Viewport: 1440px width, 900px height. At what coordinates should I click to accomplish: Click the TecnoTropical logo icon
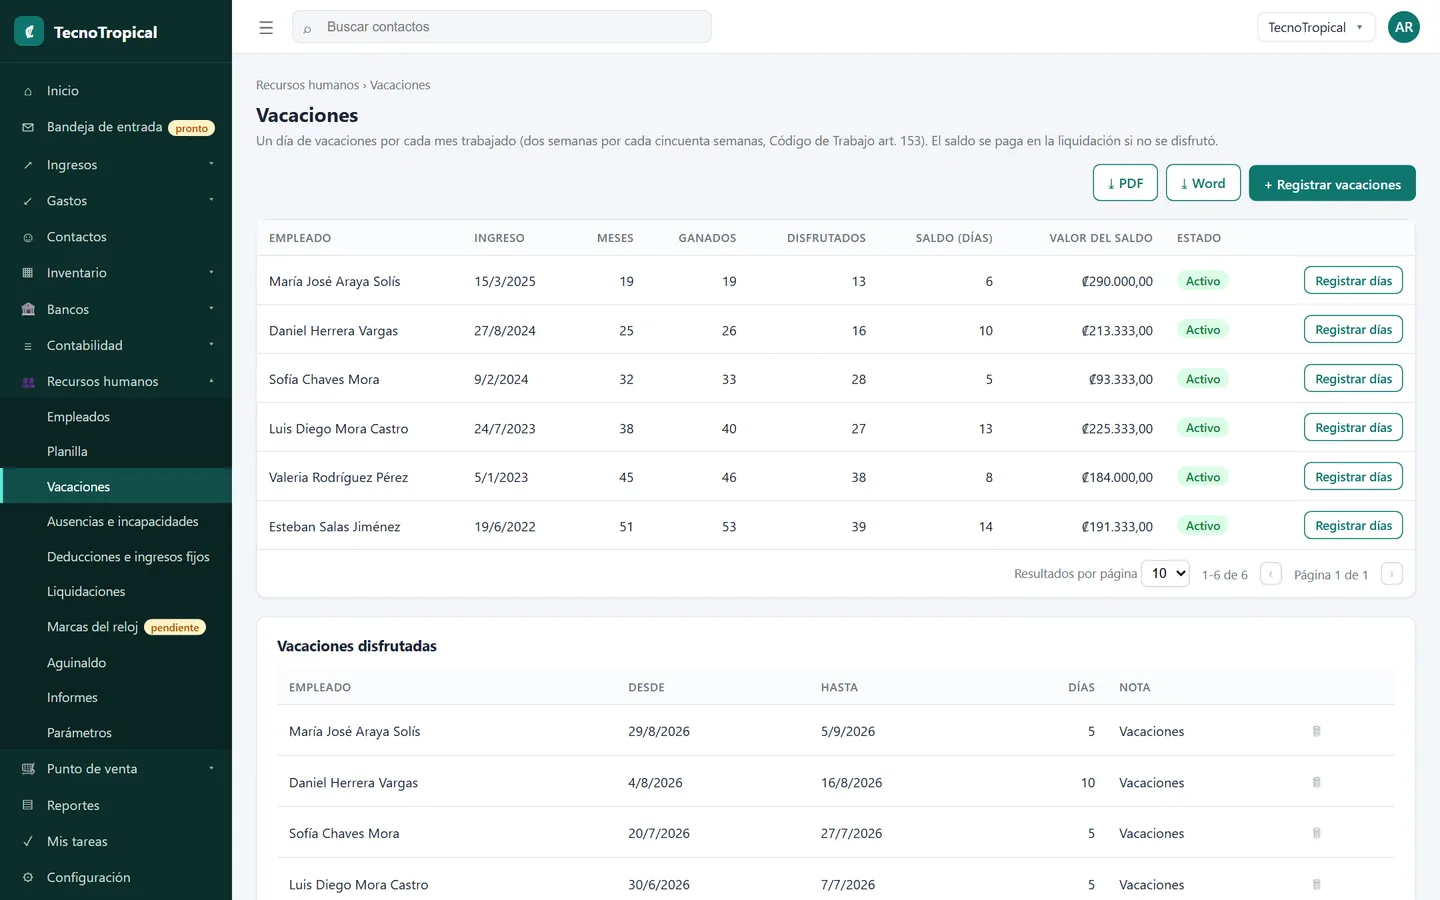tap(29, 32)
